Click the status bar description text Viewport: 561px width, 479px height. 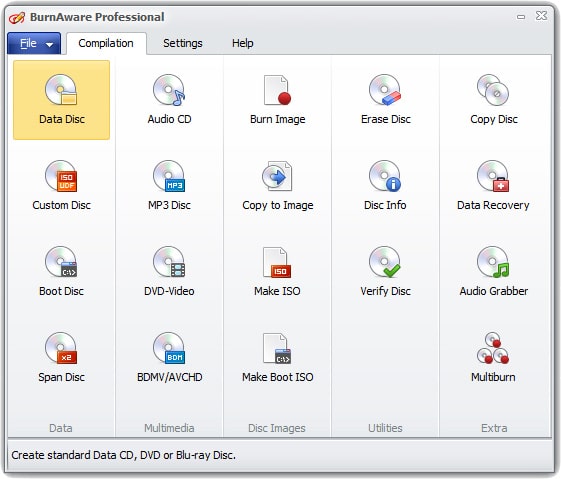click(x=123, y=455)
